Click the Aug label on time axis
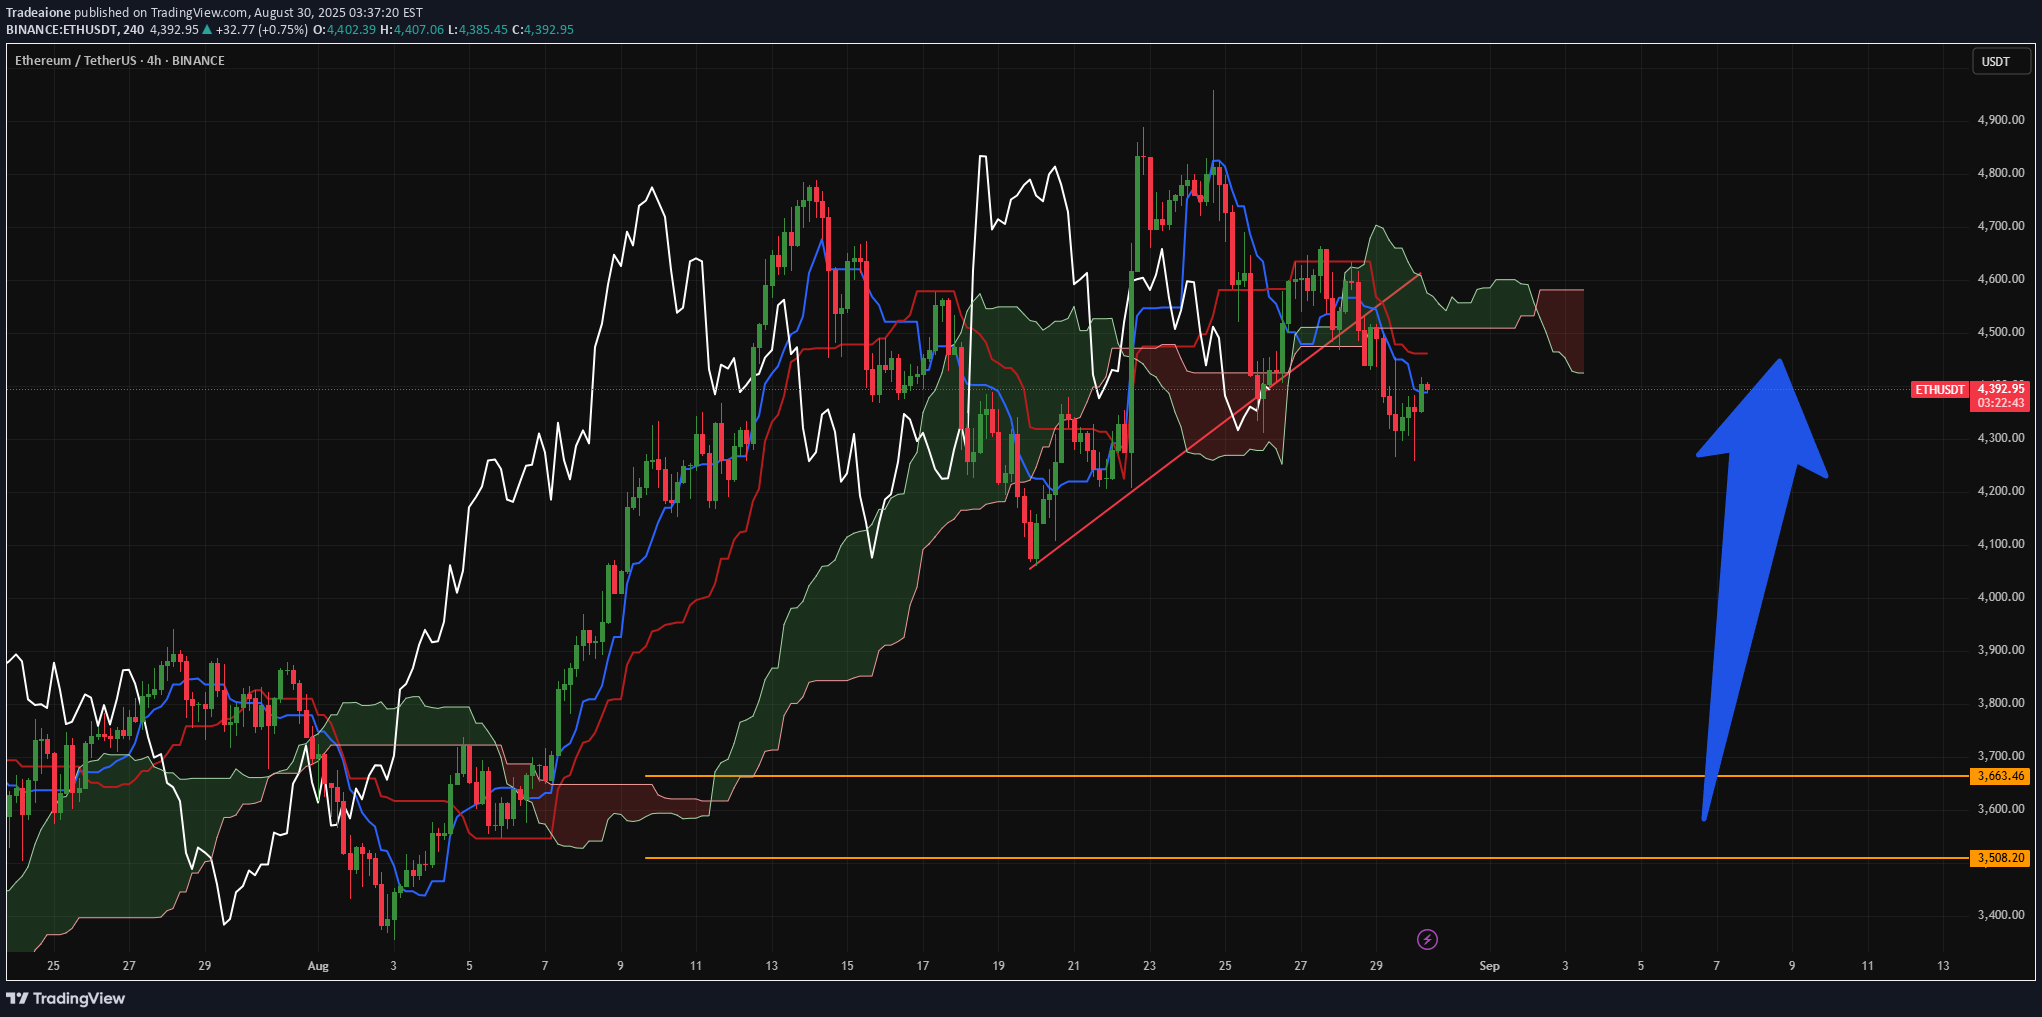 point(318,966)
